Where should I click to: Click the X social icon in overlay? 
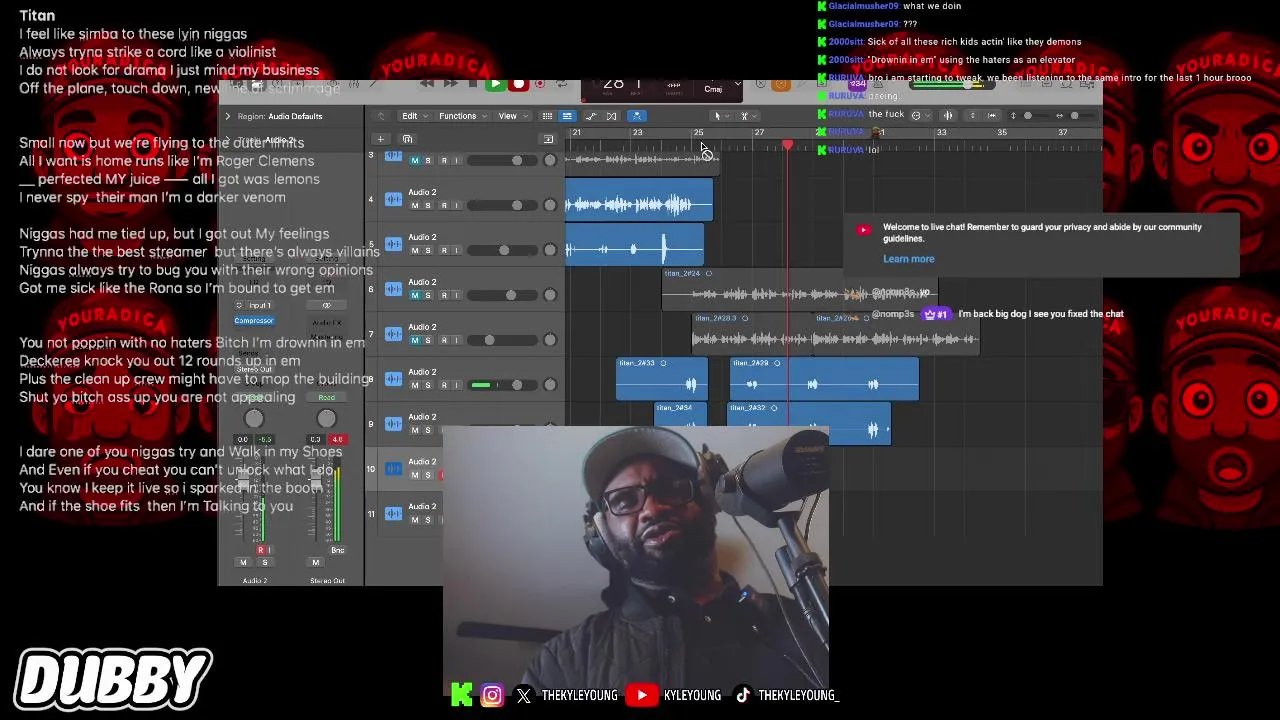524,695
